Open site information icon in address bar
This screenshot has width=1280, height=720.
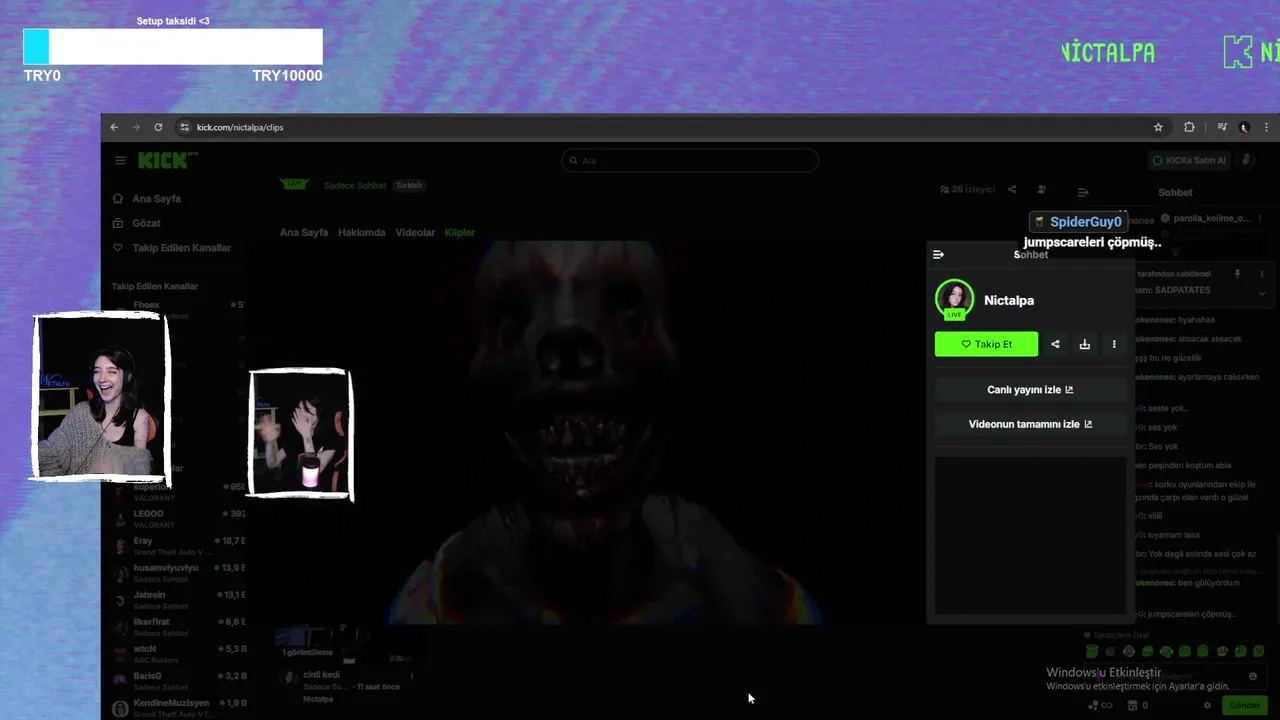184,127
